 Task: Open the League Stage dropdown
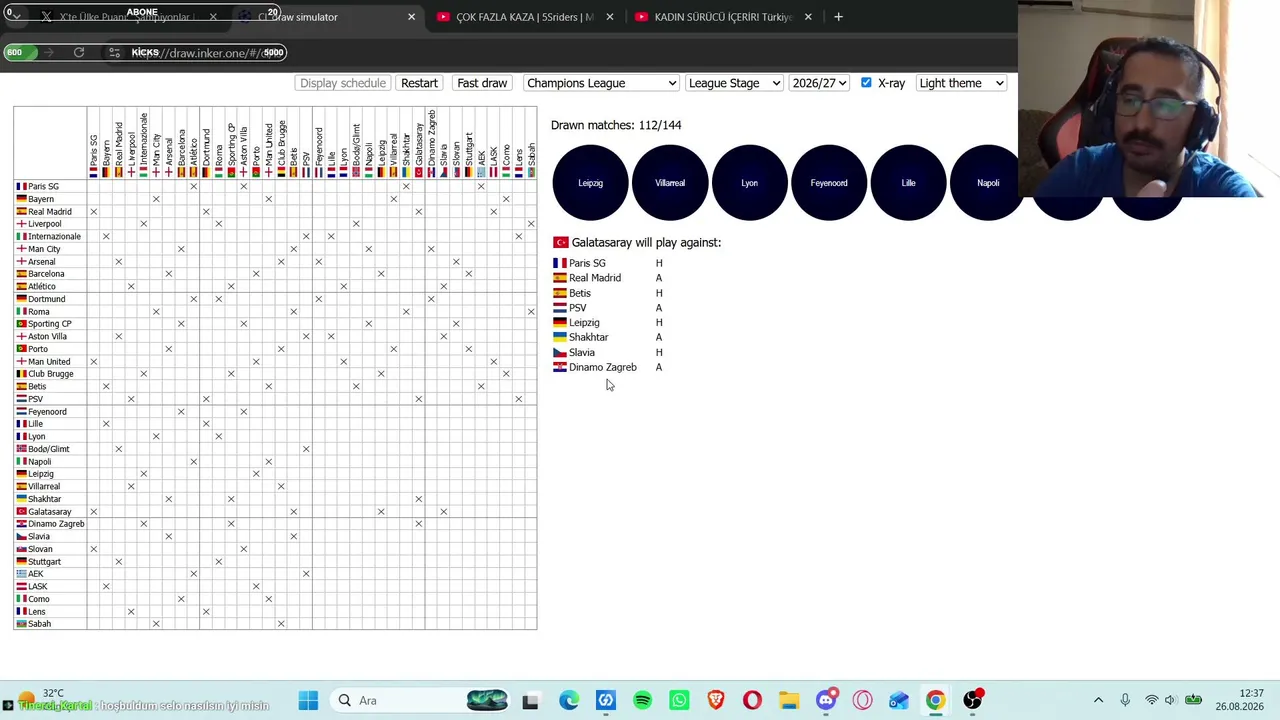tap(734, 83)
